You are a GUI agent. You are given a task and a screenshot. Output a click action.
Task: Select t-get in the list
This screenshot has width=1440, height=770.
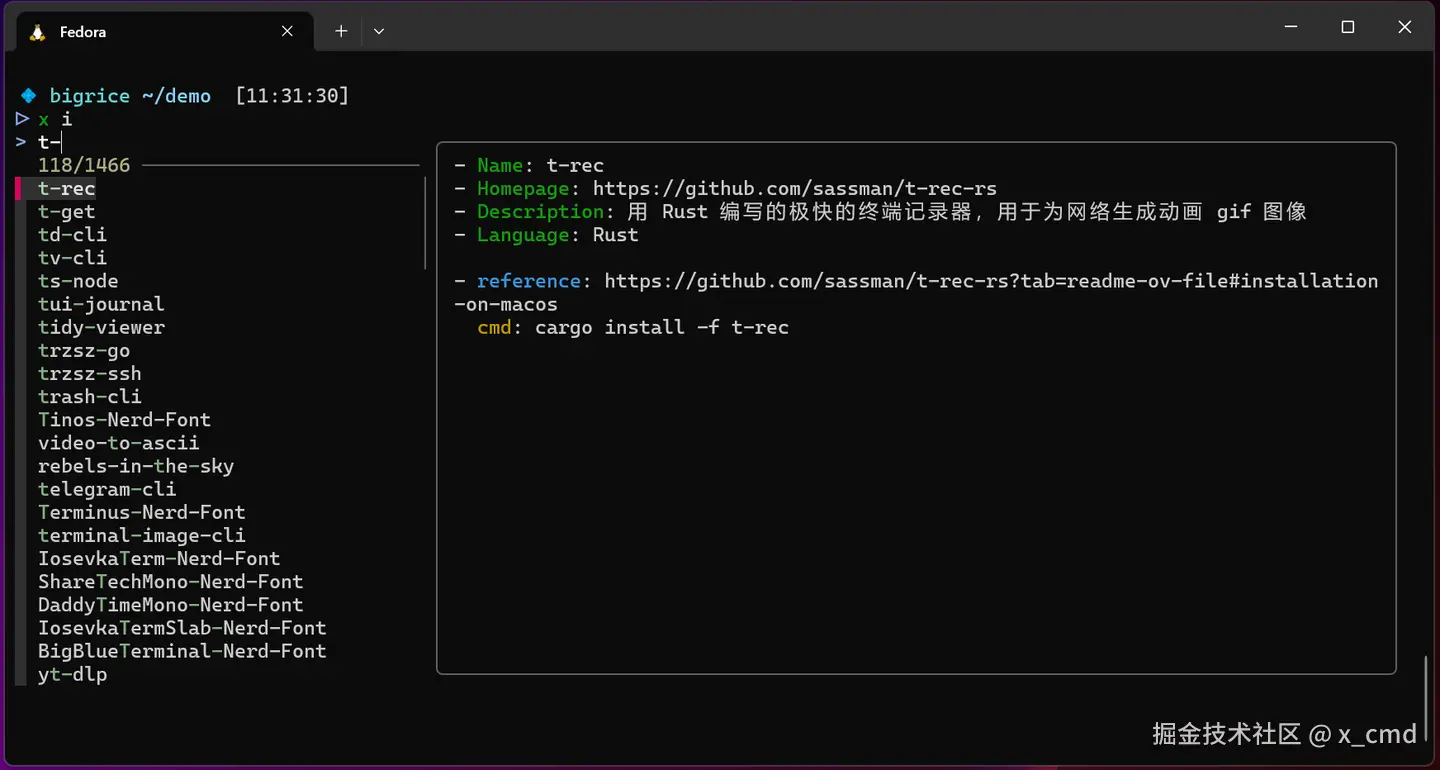click(x=67, y=211)
